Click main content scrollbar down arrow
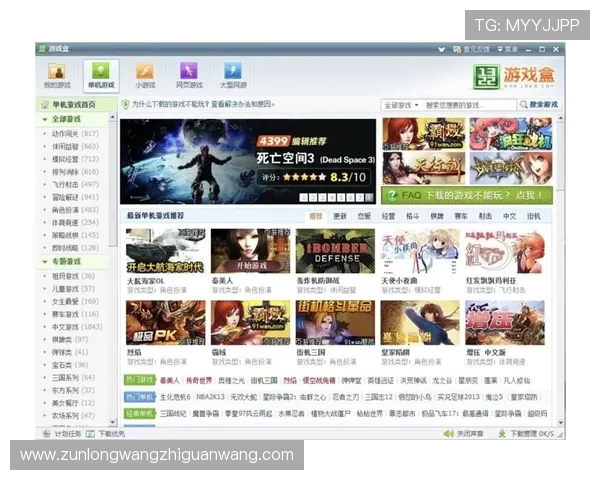This screenshot has height=480, width=600. point(561,423)
